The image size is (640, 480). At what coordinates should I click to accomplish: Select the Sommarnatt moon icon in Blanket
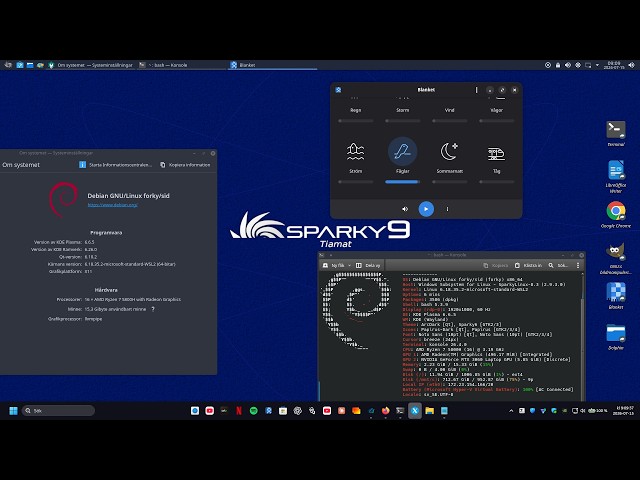click(x=449, y=151)
